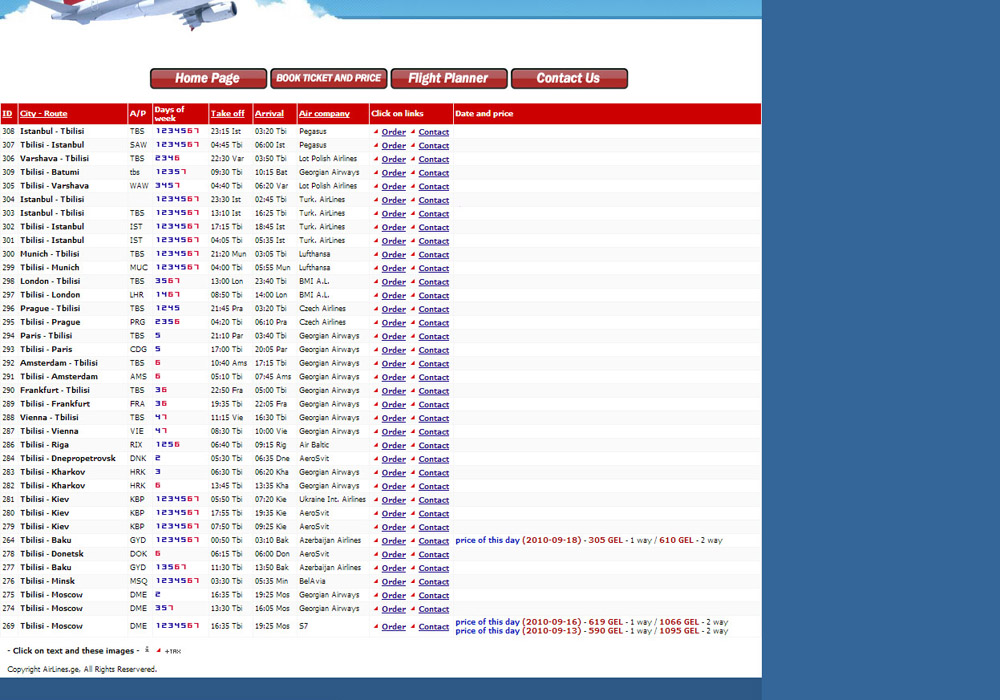
Task: Click red arrow icon before Contact in row 306
Action: [413, 159]
